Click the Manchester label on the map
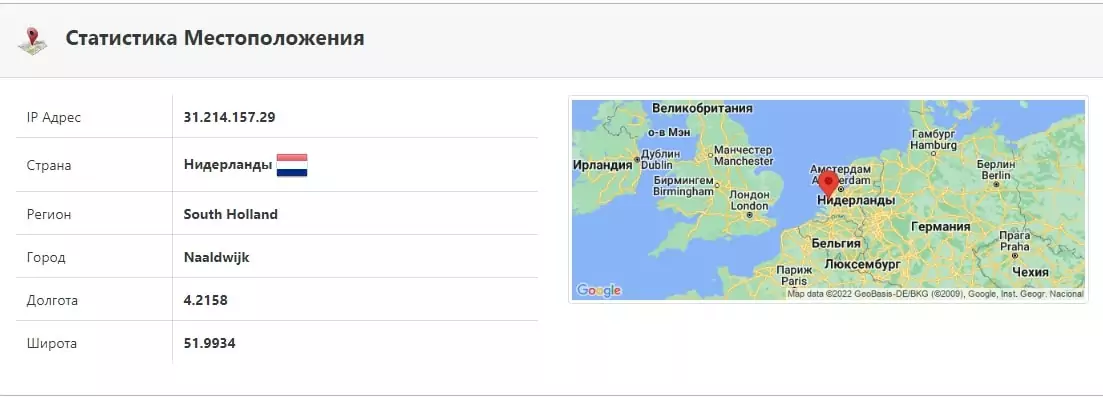 pyautogui.click(x=743, y=156)
